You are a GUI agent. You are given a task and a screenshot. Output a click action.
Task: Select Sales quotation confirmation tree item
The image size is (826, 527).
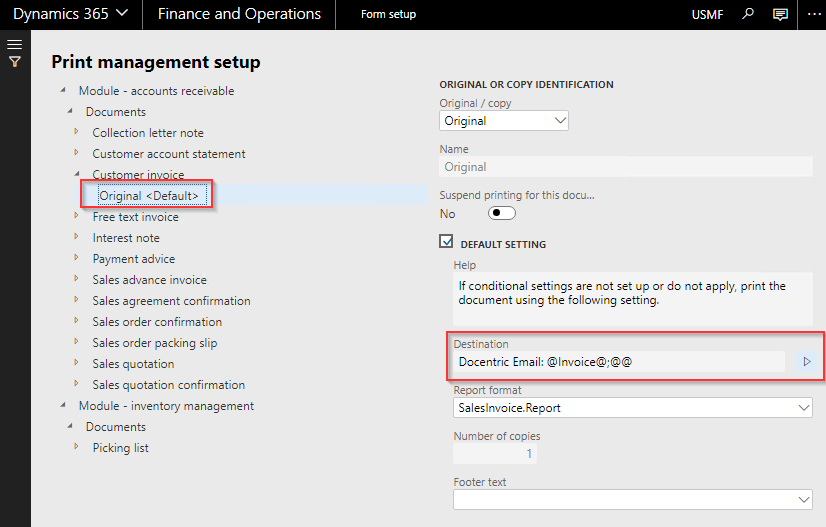169,385
